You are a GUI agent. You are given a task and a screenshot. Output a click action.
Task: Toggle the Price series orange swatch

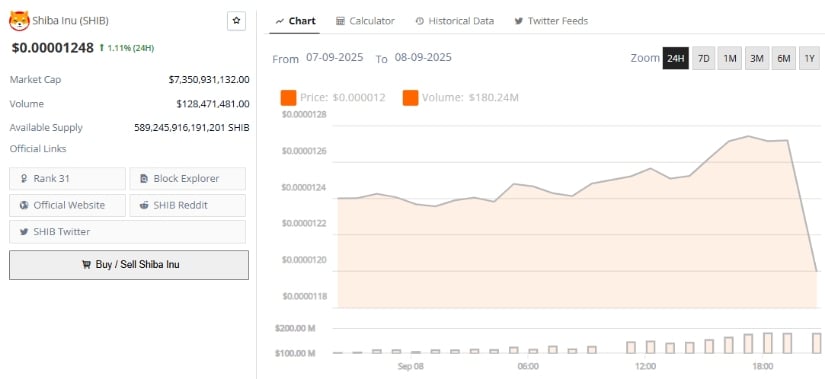[288, 98]
